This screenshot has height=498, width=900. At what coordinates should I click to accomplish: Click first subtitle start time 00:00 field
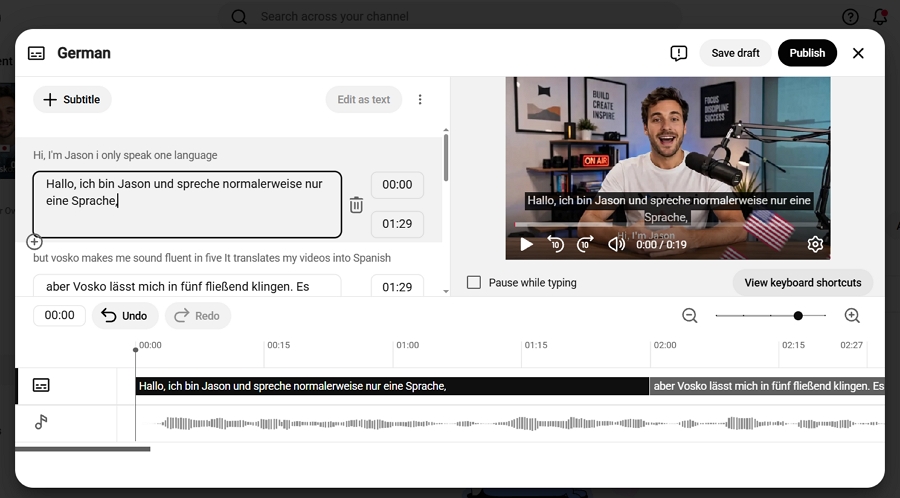click(x=397, y=185)
